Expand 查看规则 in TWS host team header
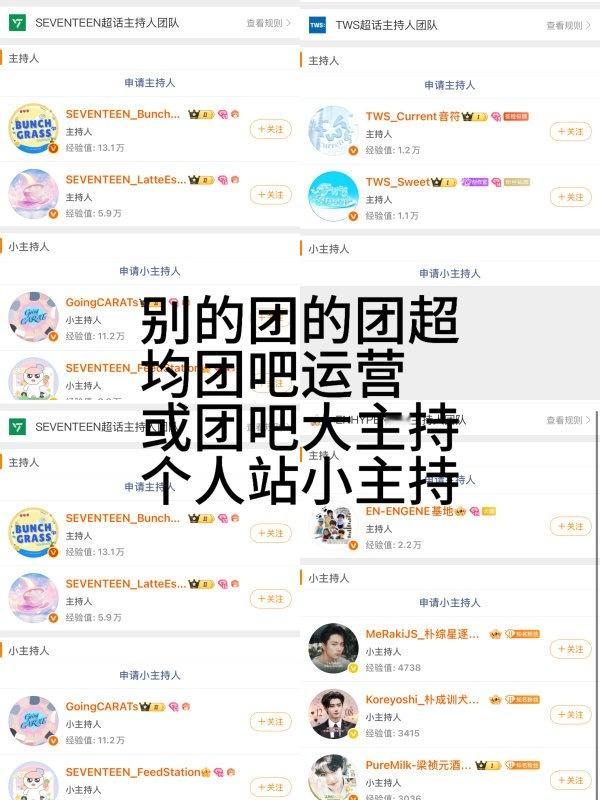This screenshot has width=600, height=800. click(568, 25)
